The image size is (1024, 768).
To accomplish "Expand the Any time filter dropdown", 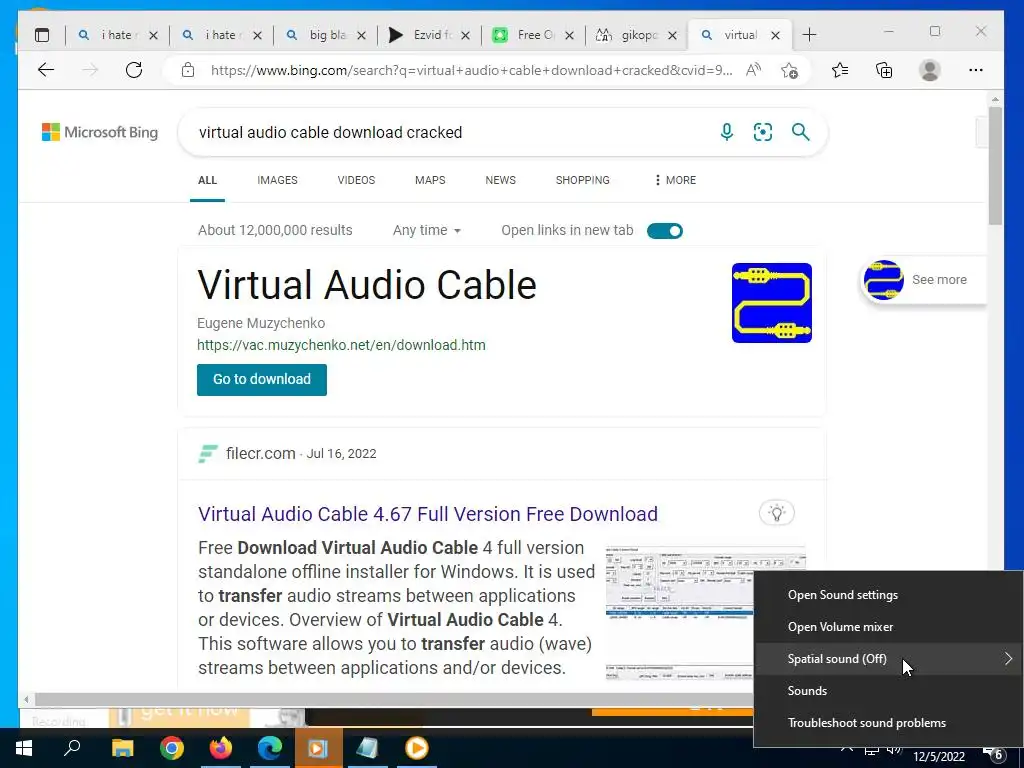I will tap(426, 230).
